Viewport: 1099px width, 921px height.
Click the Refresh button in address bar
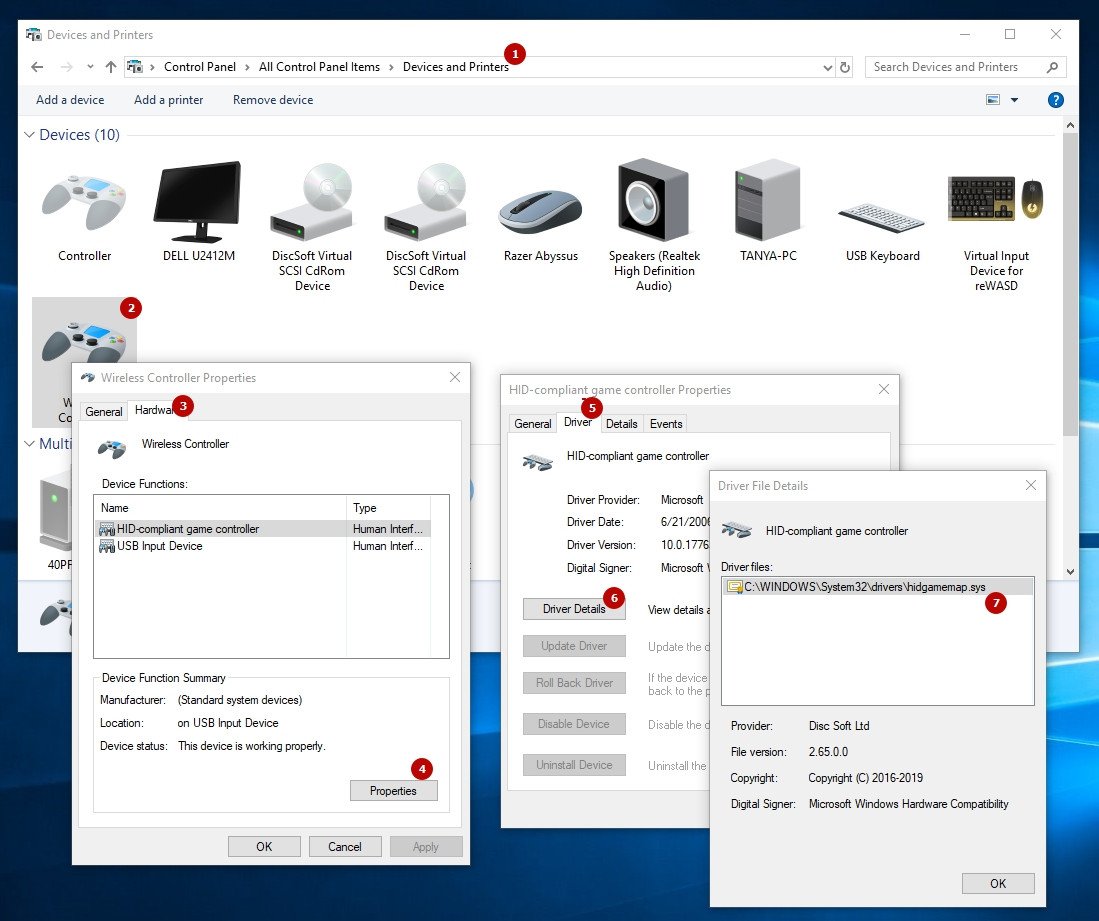click(x=845, y=67)
